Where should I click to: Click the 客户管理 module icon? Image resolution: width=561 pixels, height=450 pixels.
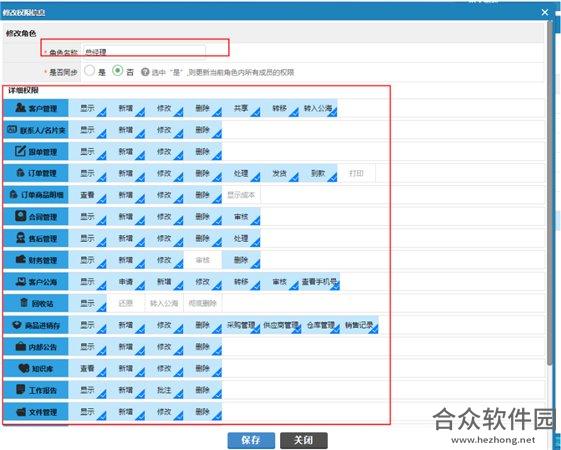[21, 107]
